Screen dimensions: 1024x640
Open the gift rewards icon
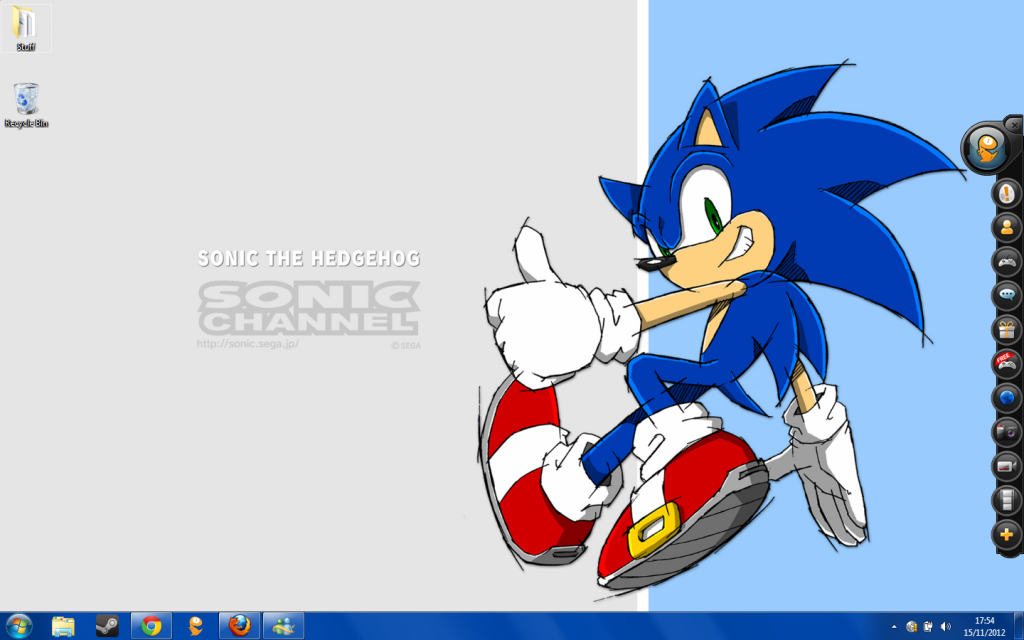click(1006, 330)
